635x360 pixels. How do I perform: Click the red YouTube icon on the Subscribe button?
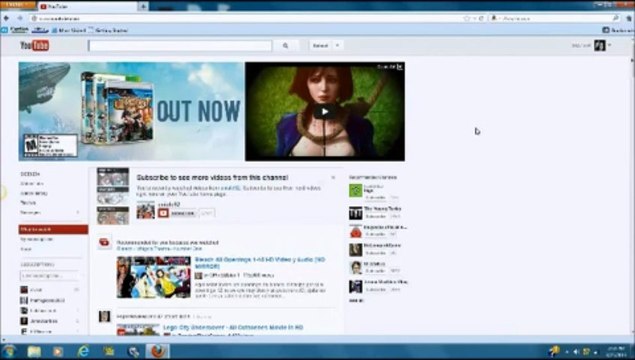pyautogui.click(x=163, y=213)
